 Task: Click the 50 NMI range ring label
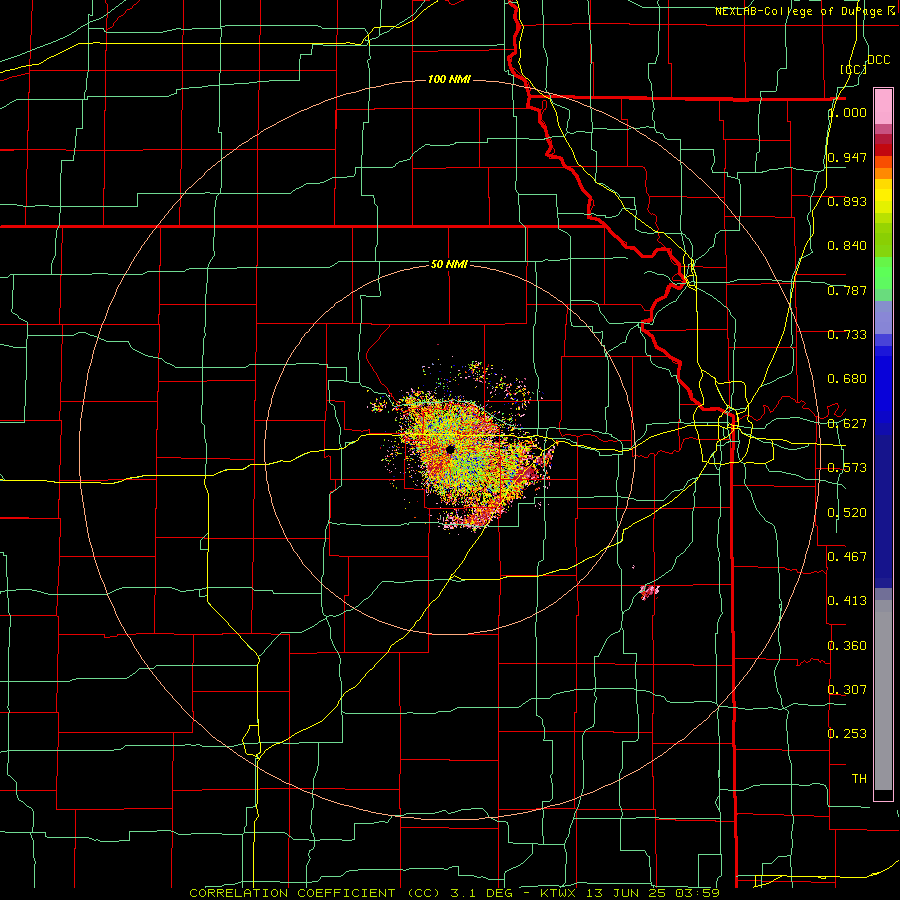pyautogui.click(x=449, y=264)
